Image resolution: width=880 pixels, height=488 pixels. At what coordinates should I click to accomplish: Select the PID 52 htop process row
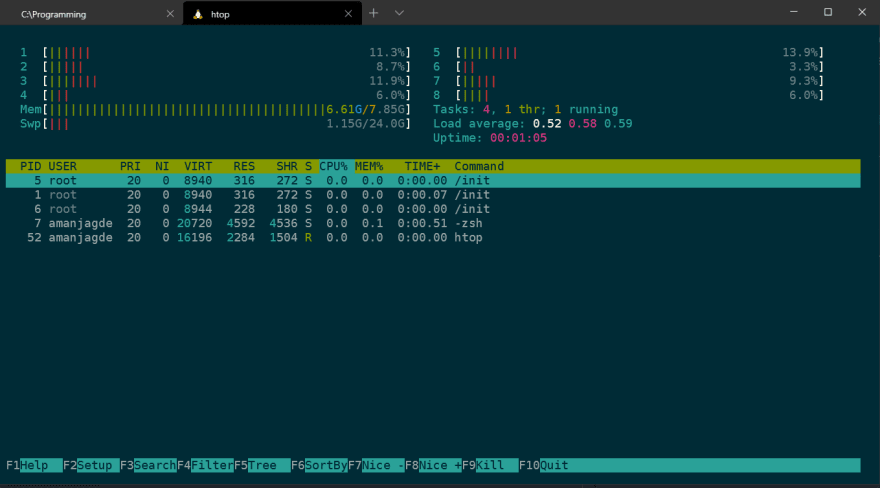[x=433, y=237]
